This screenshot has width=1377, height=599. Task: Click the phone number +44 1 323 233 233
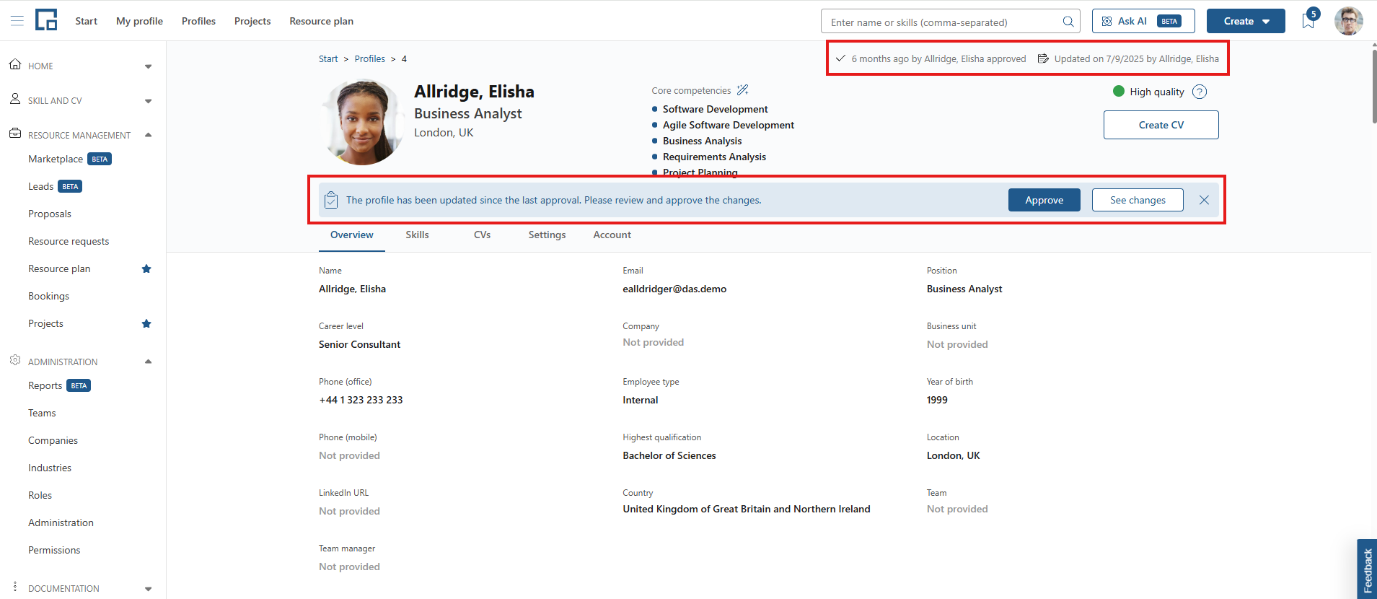[x=361, y=400]
